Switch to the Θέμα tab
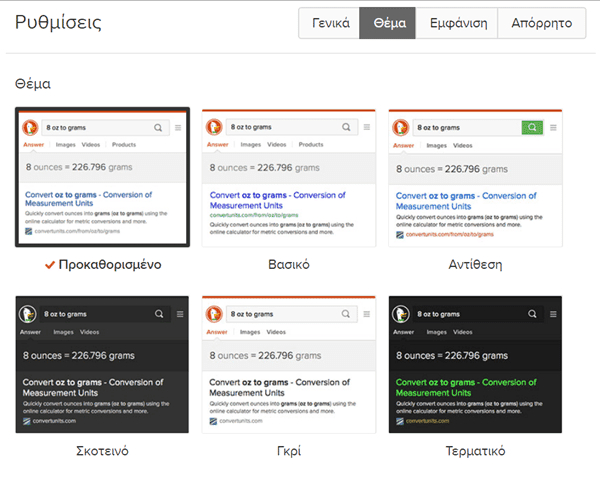This screenshot has height=478, width=600. [388, 23]
